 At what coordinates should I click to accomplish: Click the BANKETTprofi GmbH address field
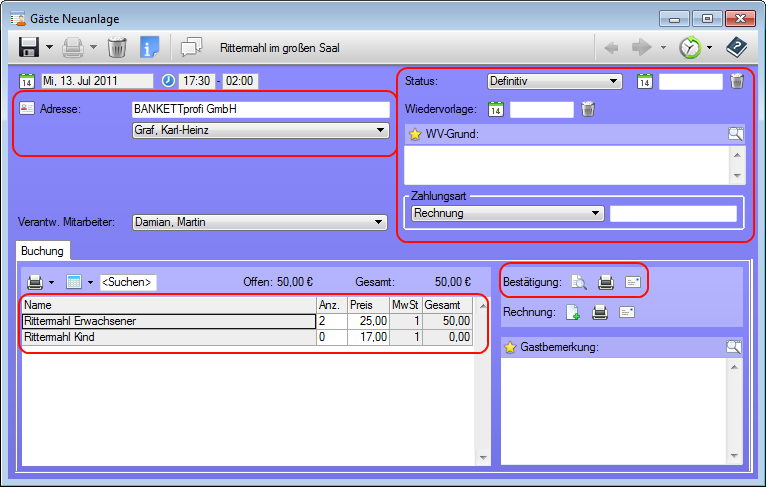261,109
